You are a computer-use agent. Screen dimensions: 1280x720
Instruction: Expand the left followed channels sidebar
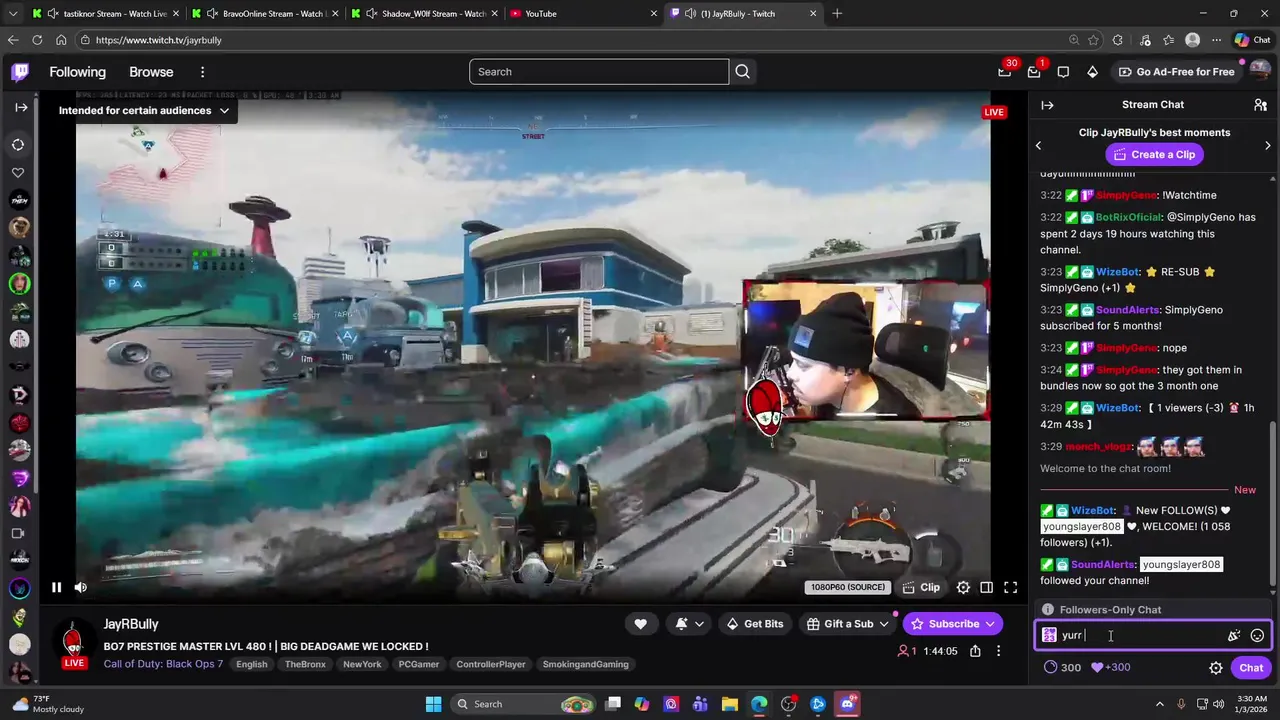(20, 107)
